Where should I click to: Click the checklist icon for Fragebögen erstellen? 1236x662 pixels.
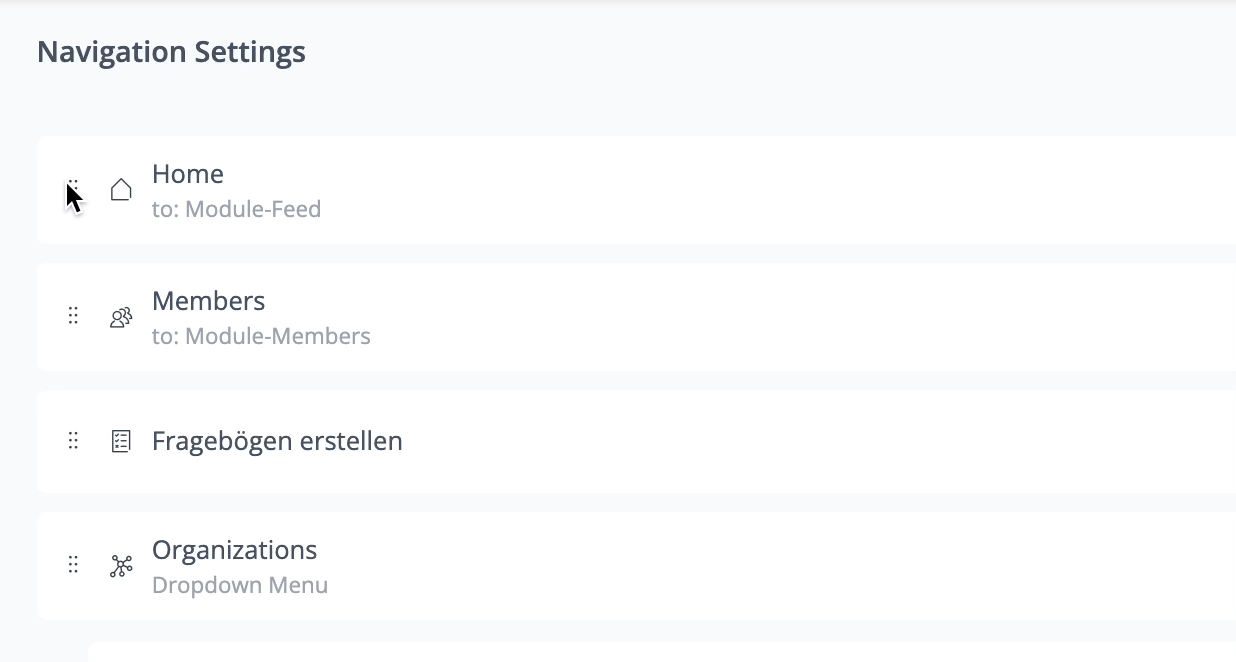tap(121, 441)
